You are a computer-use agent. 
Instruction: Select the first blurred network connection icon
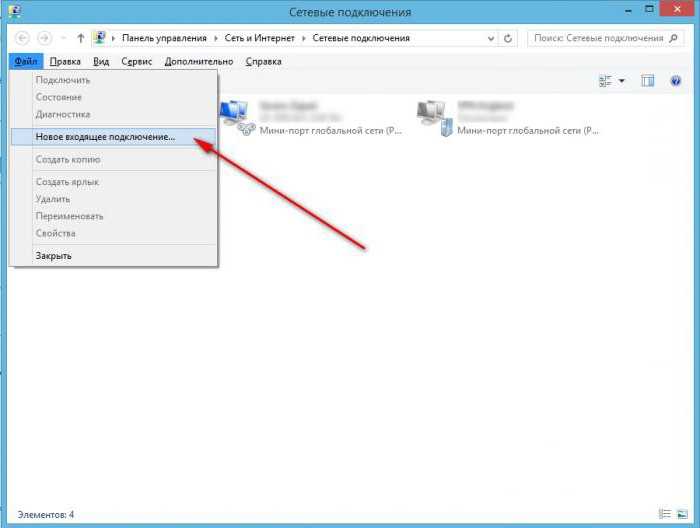[237, 118]
